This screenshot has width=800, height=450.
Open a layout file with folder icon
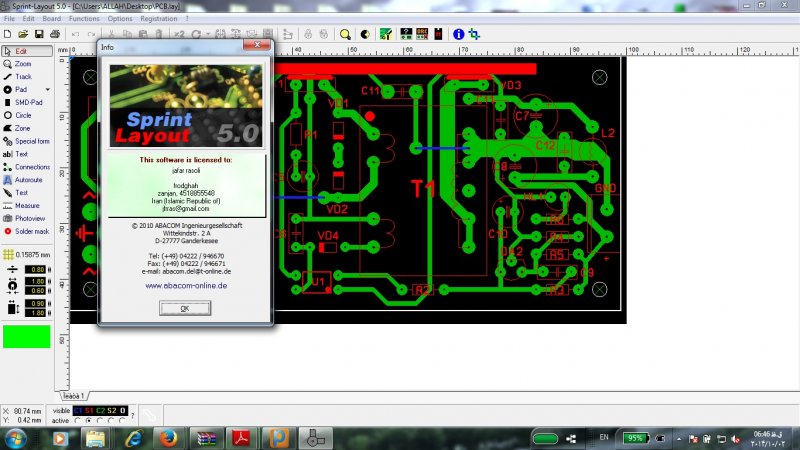[x=23, y=34]
